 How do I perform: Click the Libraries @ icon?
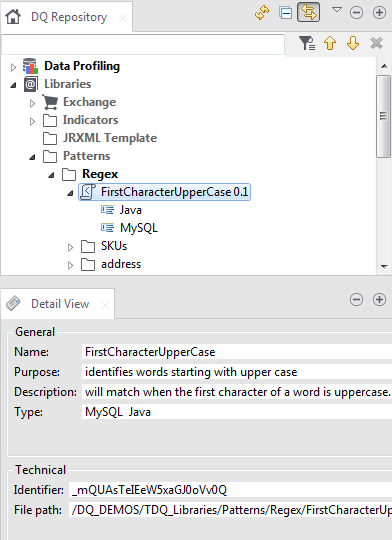30,84
